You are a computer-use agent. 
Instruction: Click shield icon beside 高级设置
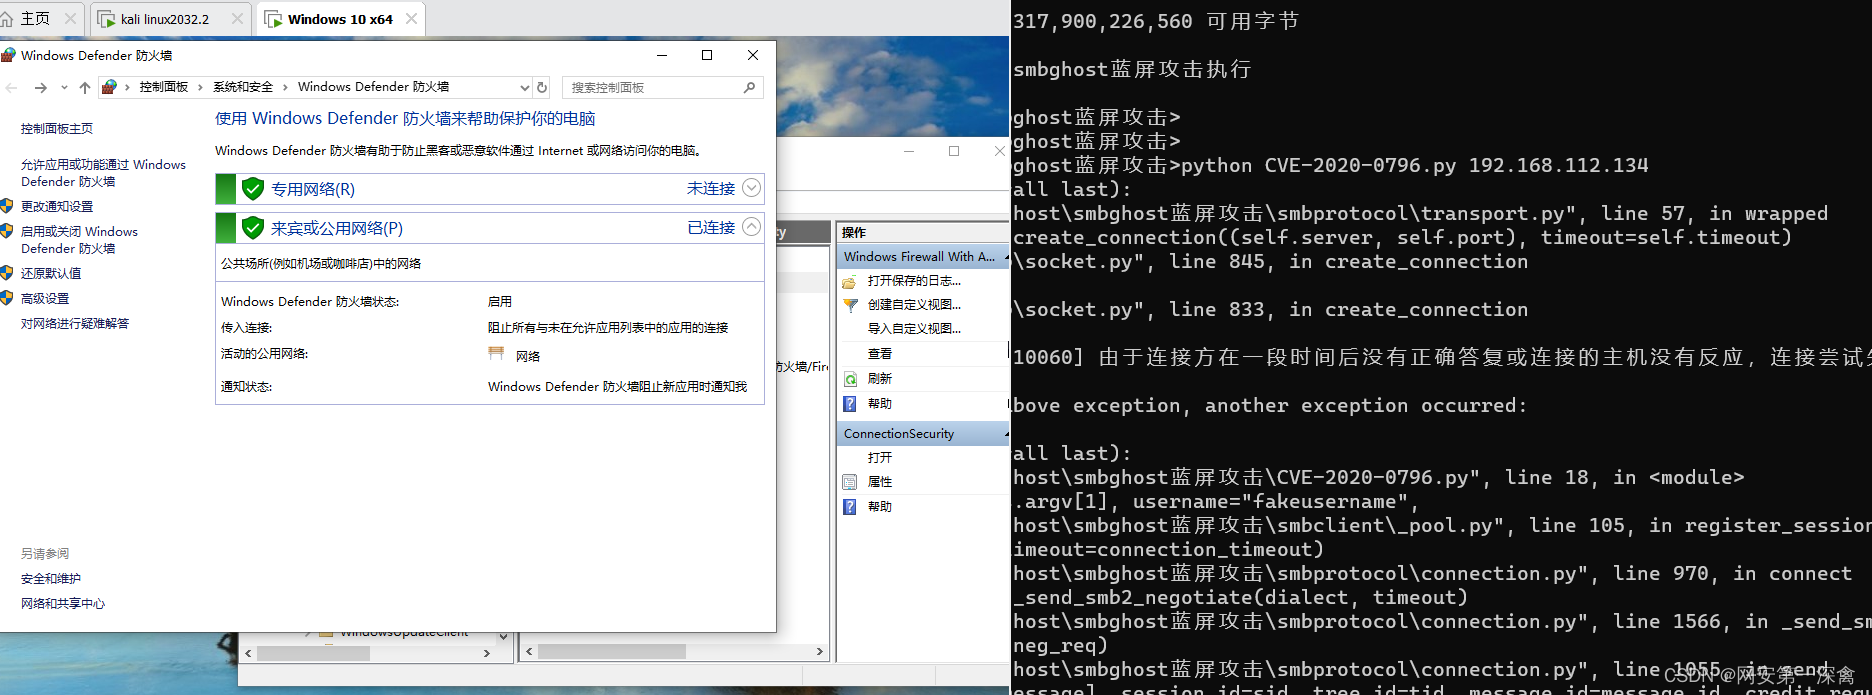point(7,298)
